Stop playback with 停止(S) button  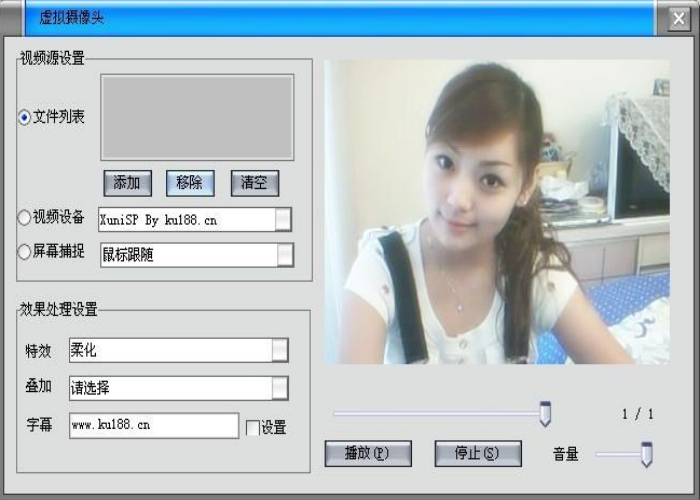coord(478,454)
